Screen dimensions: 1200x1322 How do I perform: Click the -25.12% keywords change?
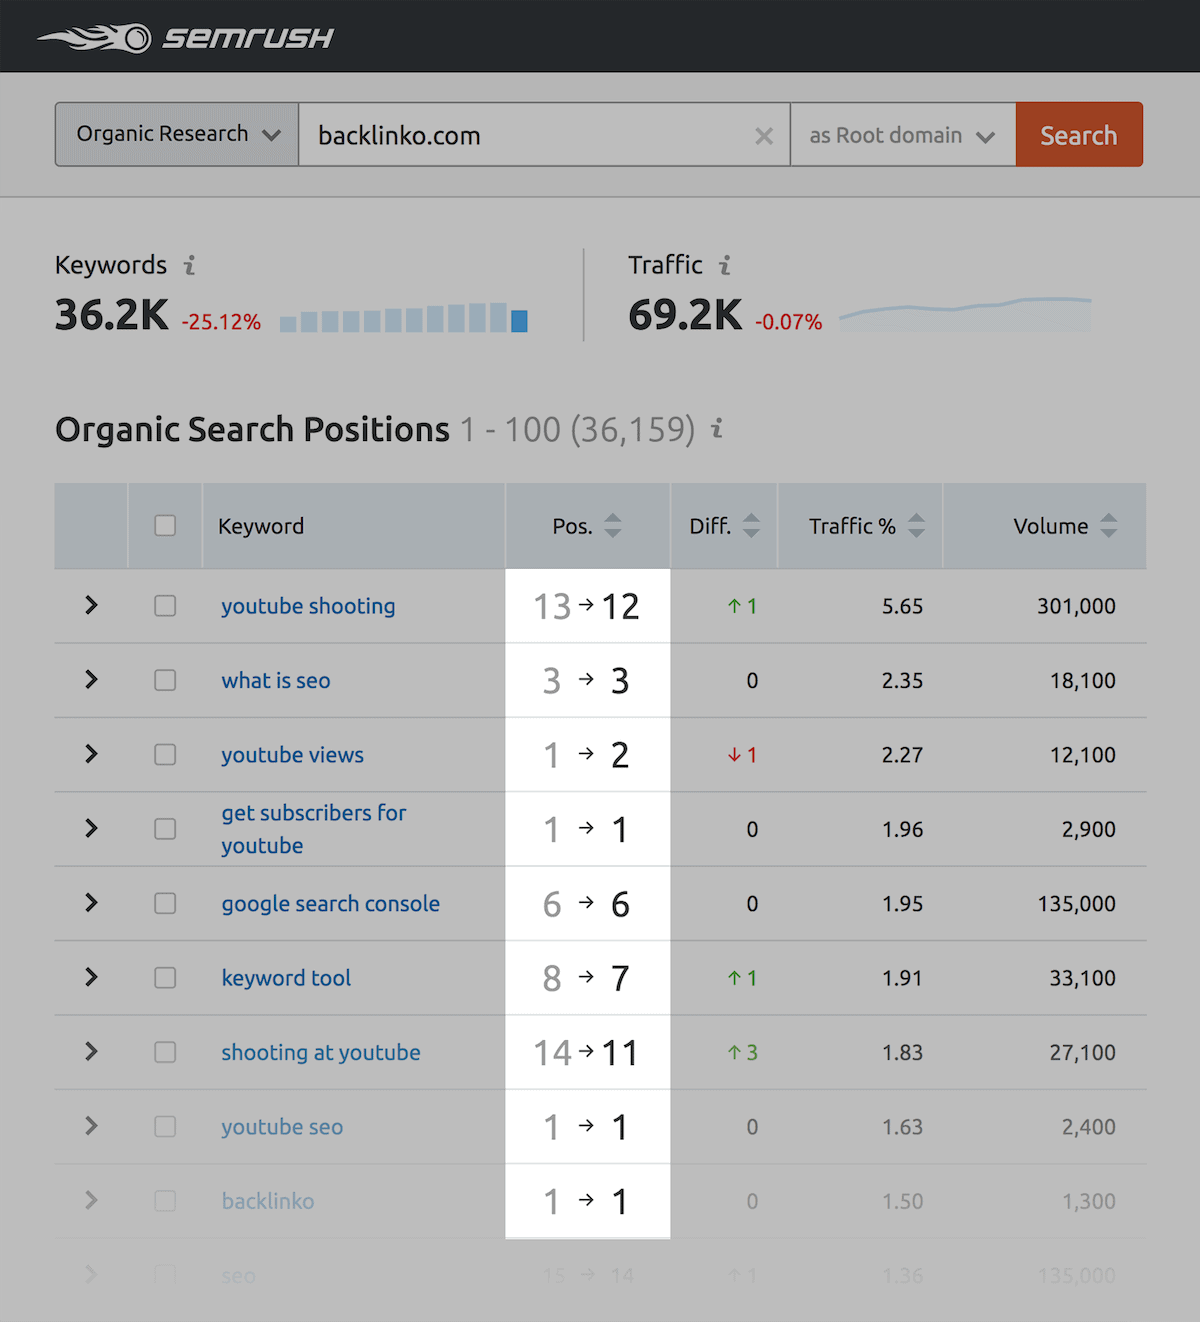(221, 322)
